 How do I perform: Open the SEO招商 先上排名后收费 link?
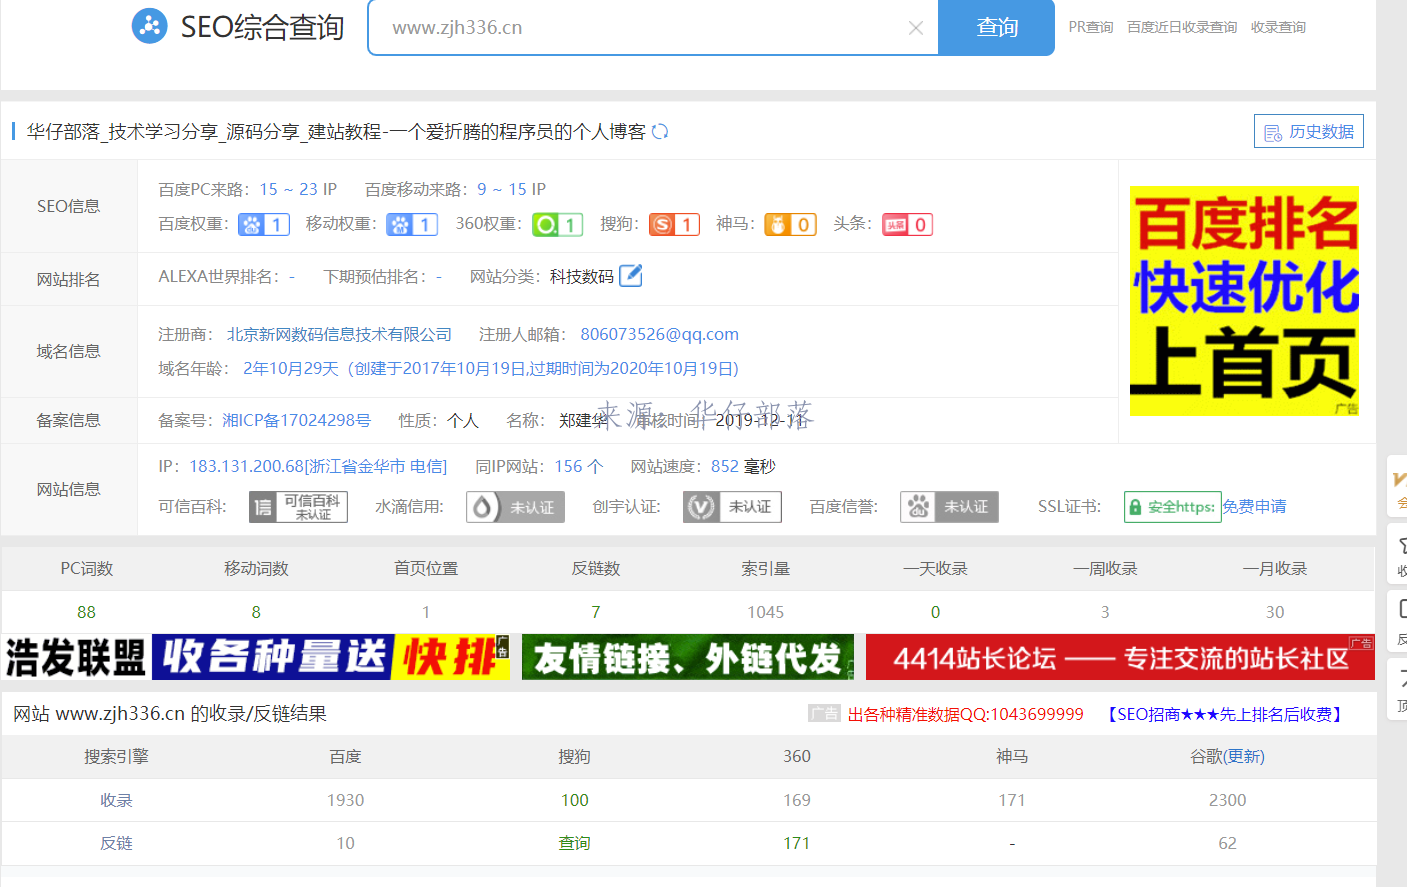[1224, 714]
